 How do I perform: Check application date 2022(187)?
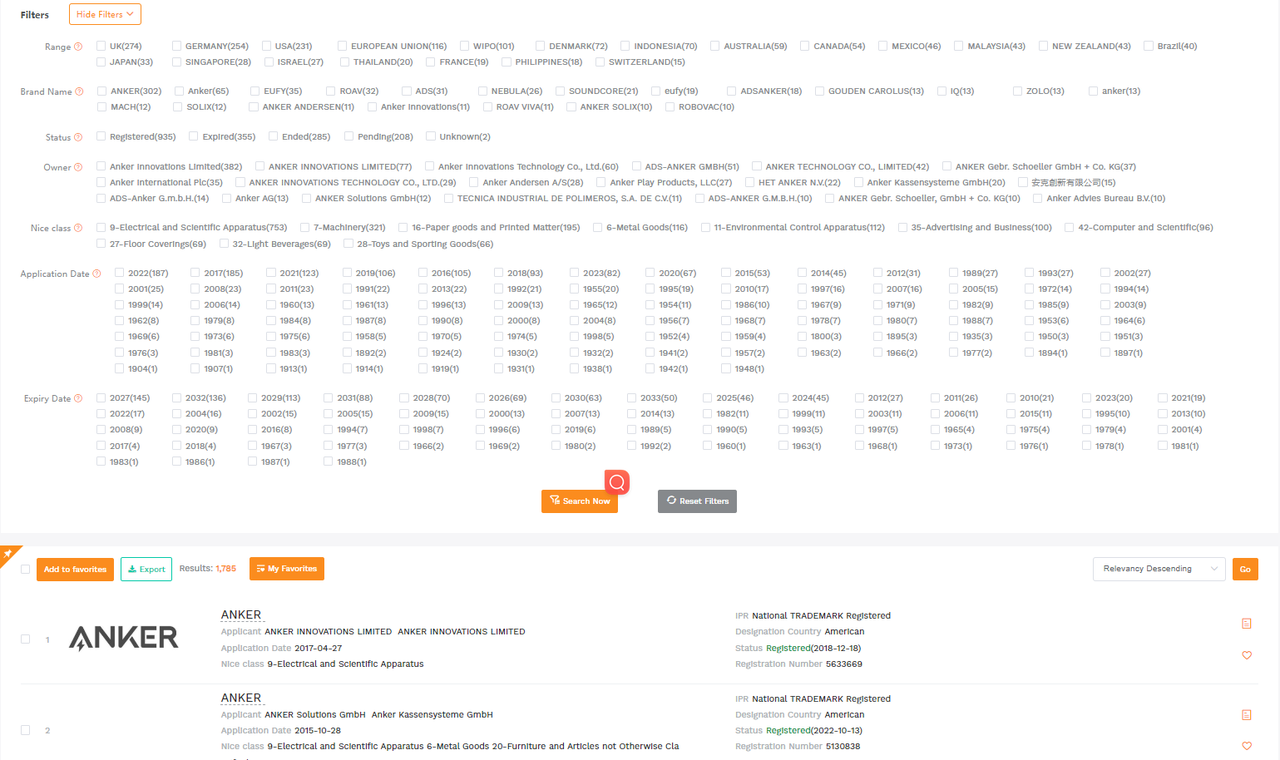pos(120,273)
